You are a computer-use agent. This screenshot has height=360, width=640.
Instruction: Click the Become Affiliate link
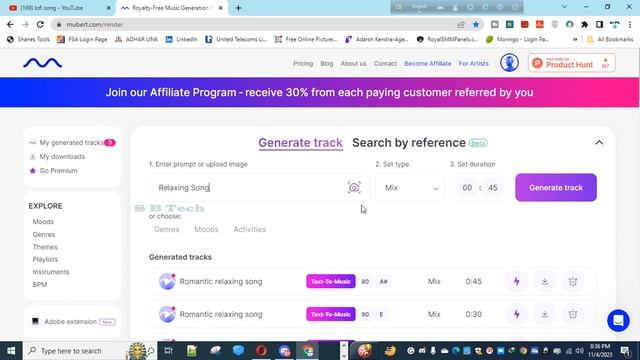[x=428, y=63]
